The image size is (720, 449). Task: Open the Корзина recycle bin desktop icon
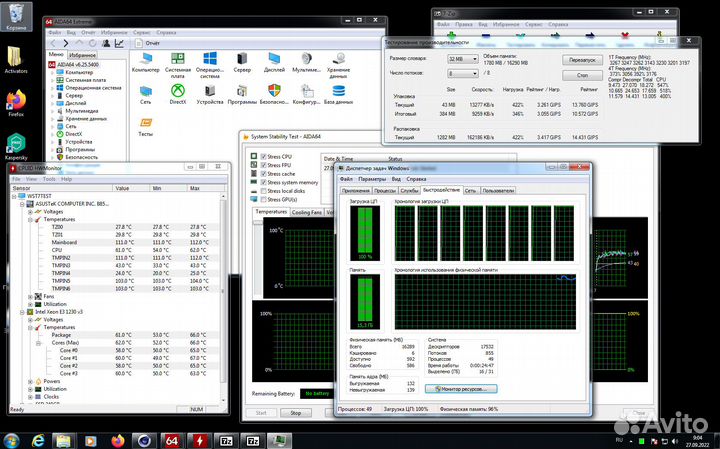pyautogui.click(x=16, y=17)
